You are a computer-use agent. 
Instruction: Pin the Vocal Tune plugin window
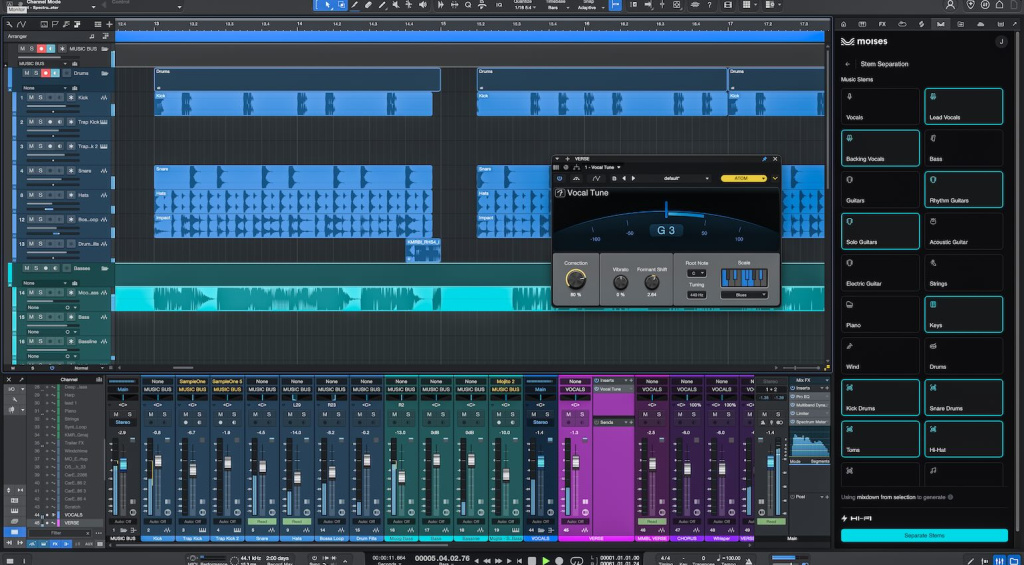(764, 159)
